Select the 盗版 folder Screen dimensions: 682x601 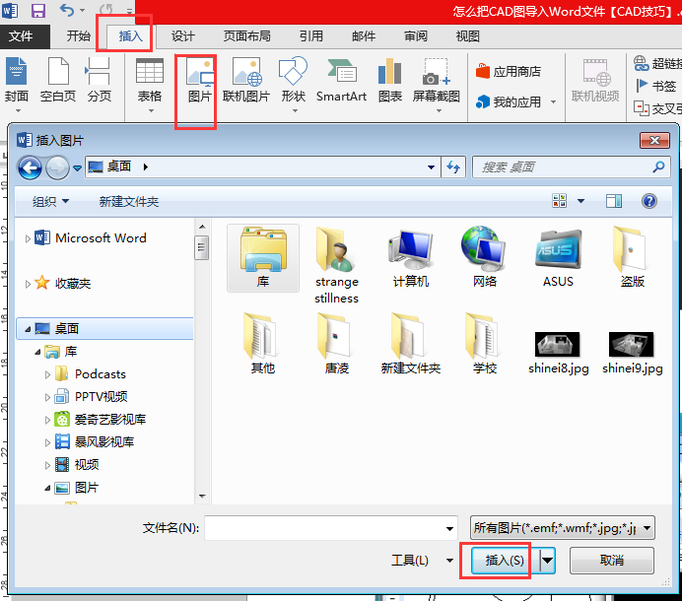coord(632,258)
